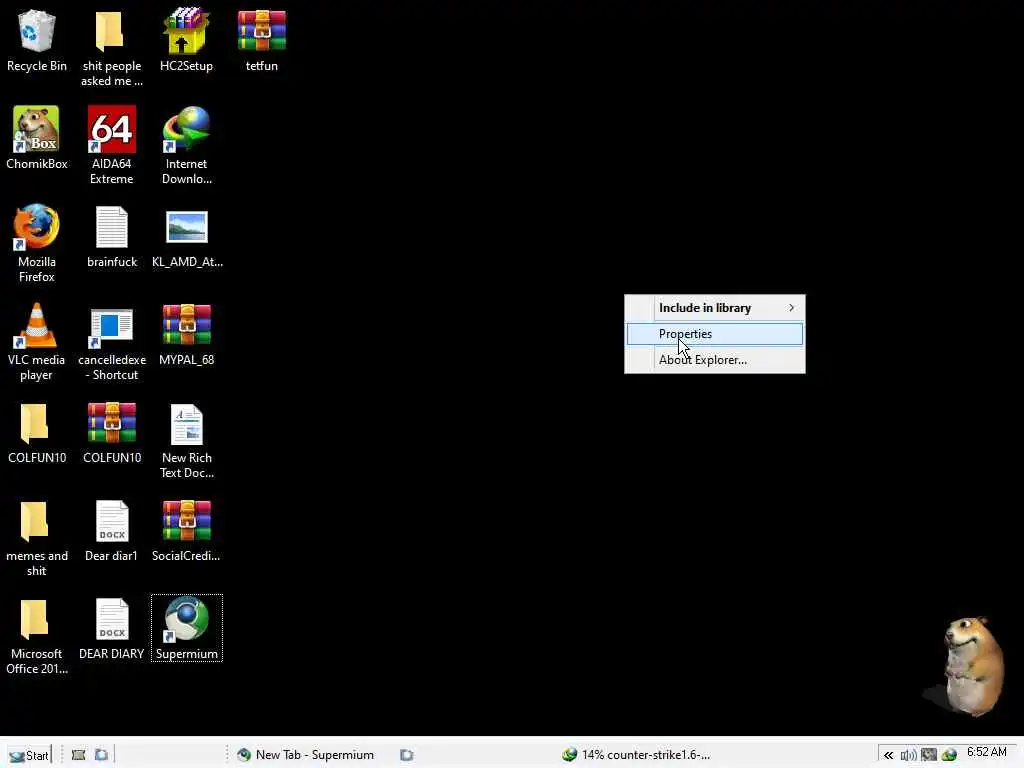This screenshot has width=1024, height=768.
Task: Choose Properties from the context menu
Action: (x=714, y=334)
